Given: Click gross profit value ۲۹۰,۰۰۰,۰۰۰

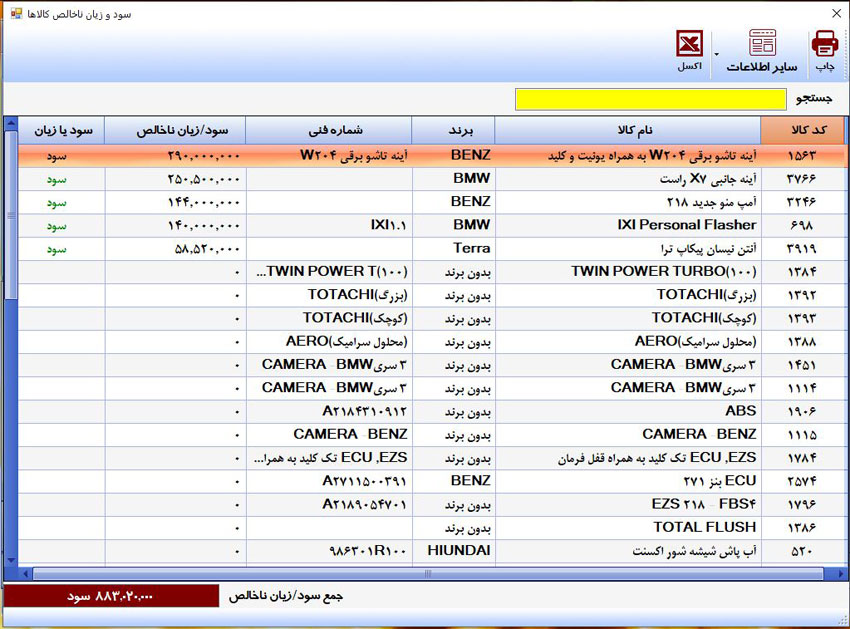Looking at the screenshot, I should [x=203, y=156].
